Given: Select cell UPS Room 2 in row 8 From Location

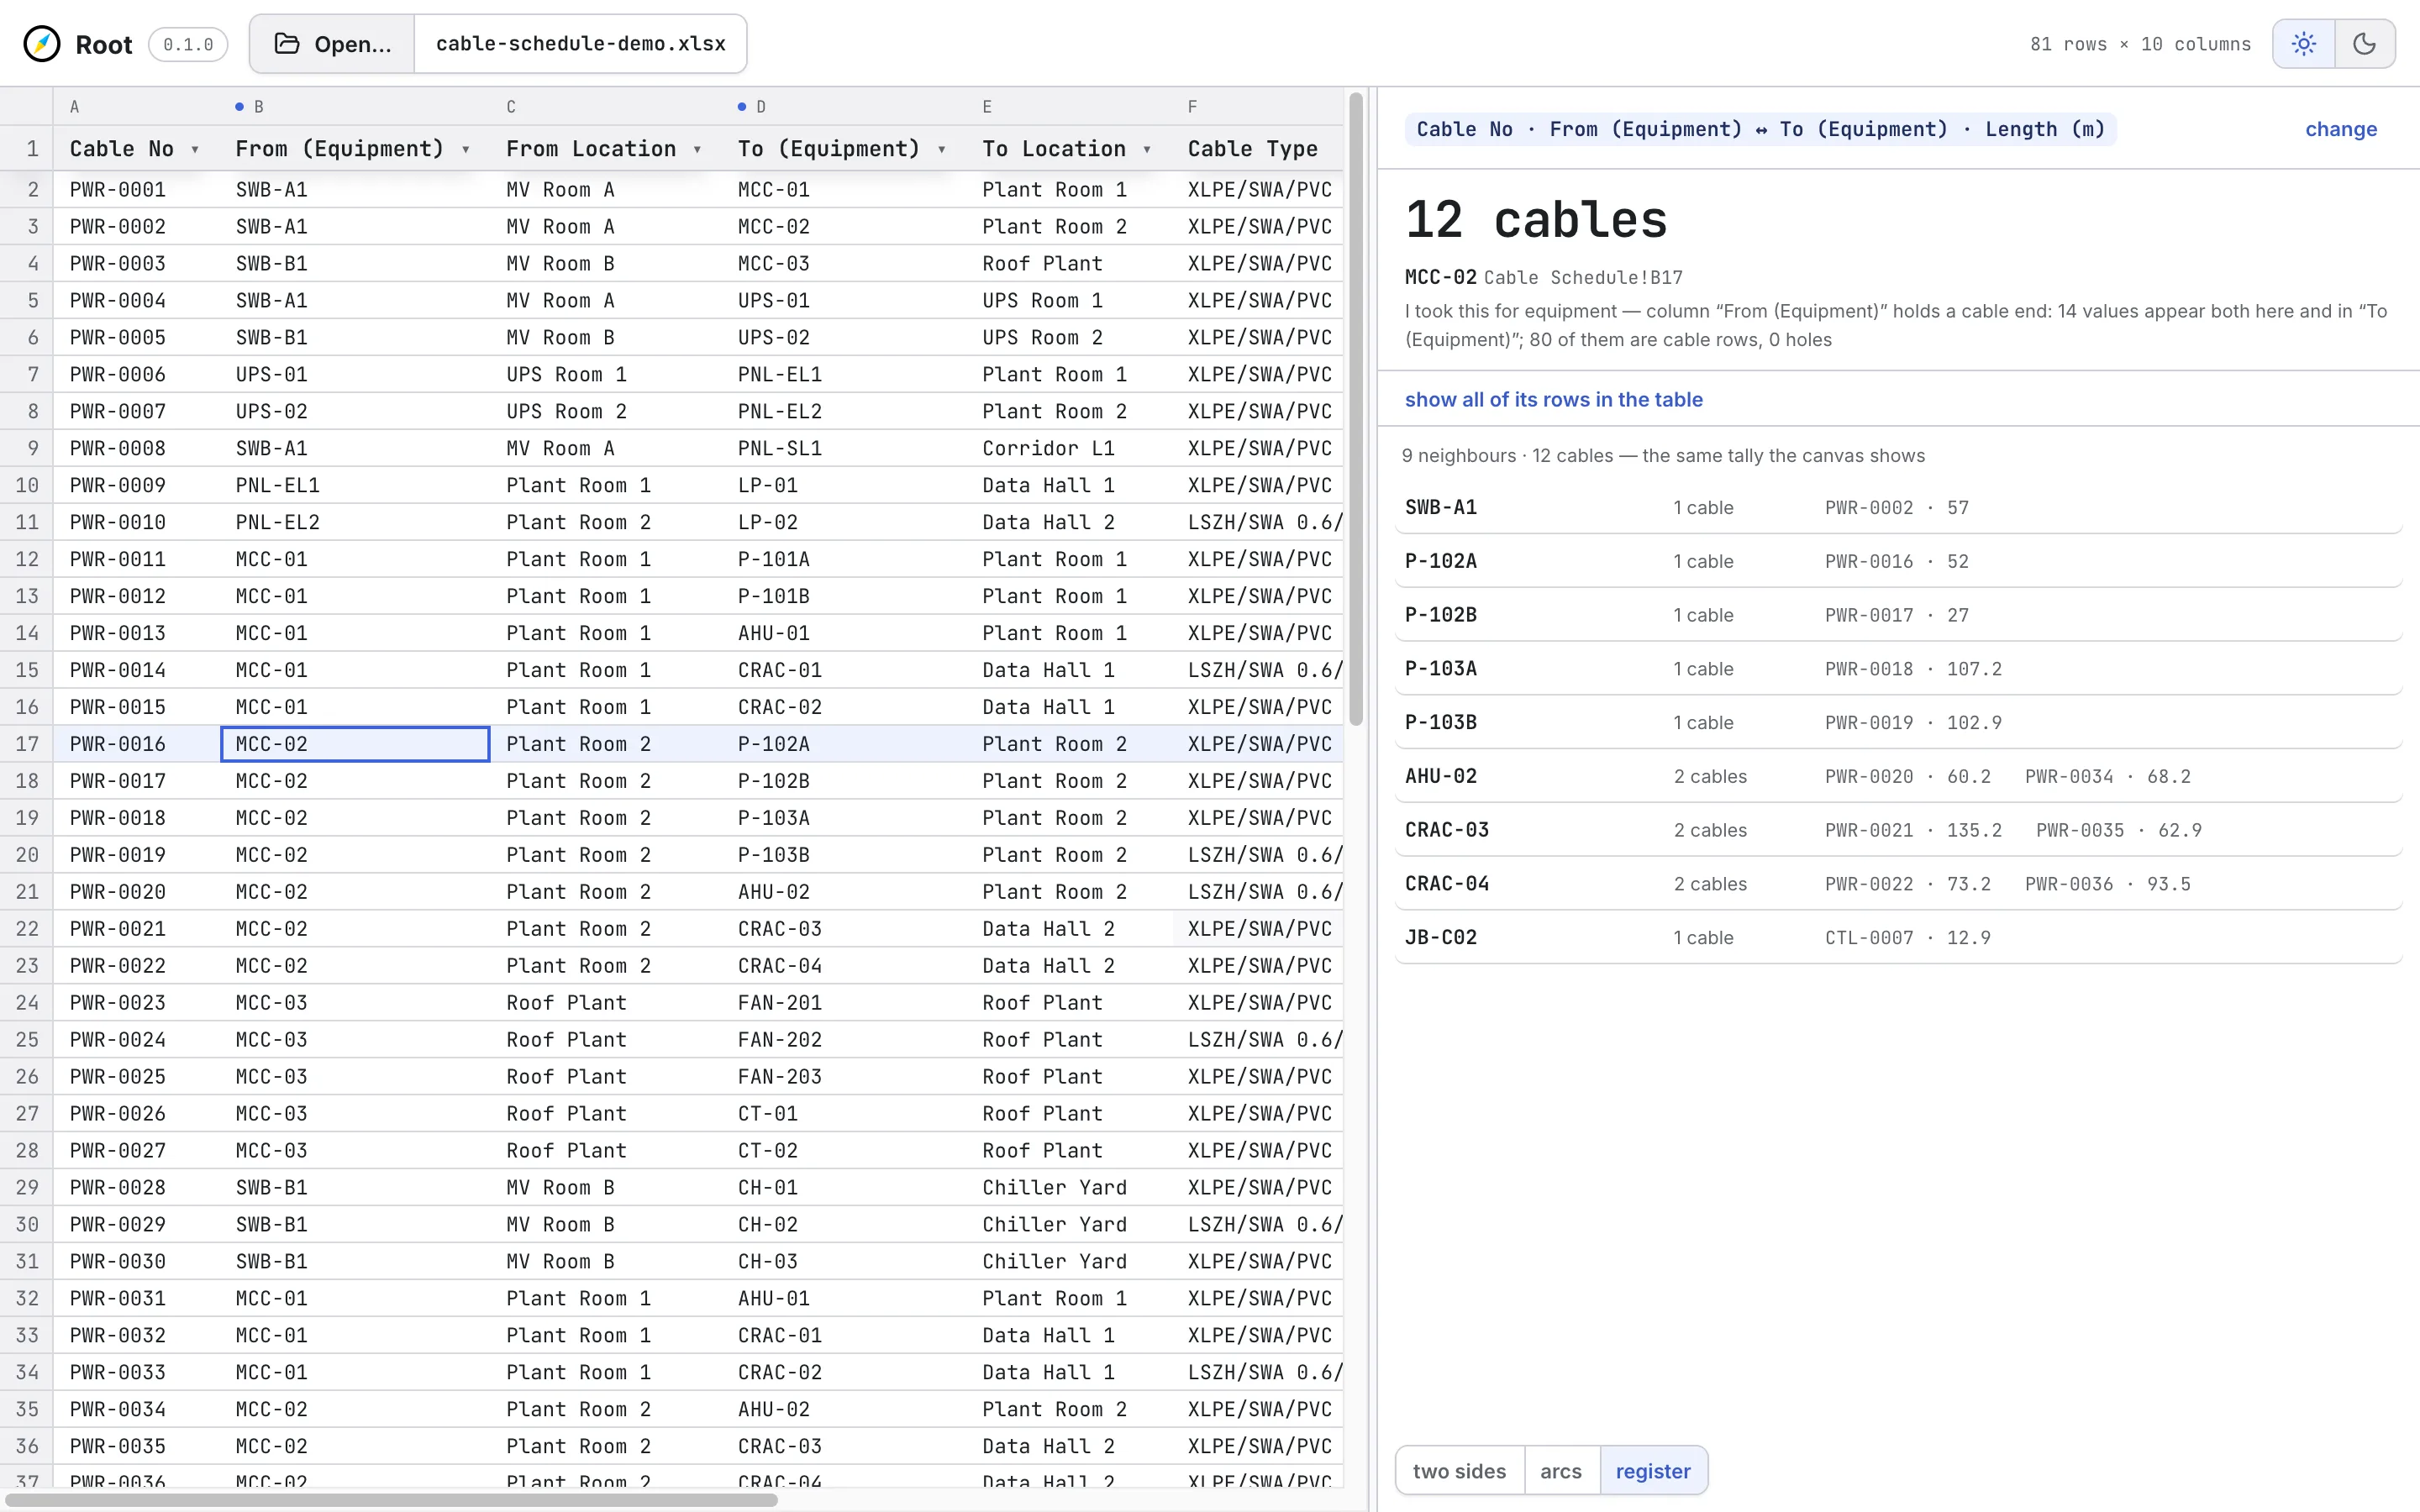Looking at the screenshot, I should point(606,411).
